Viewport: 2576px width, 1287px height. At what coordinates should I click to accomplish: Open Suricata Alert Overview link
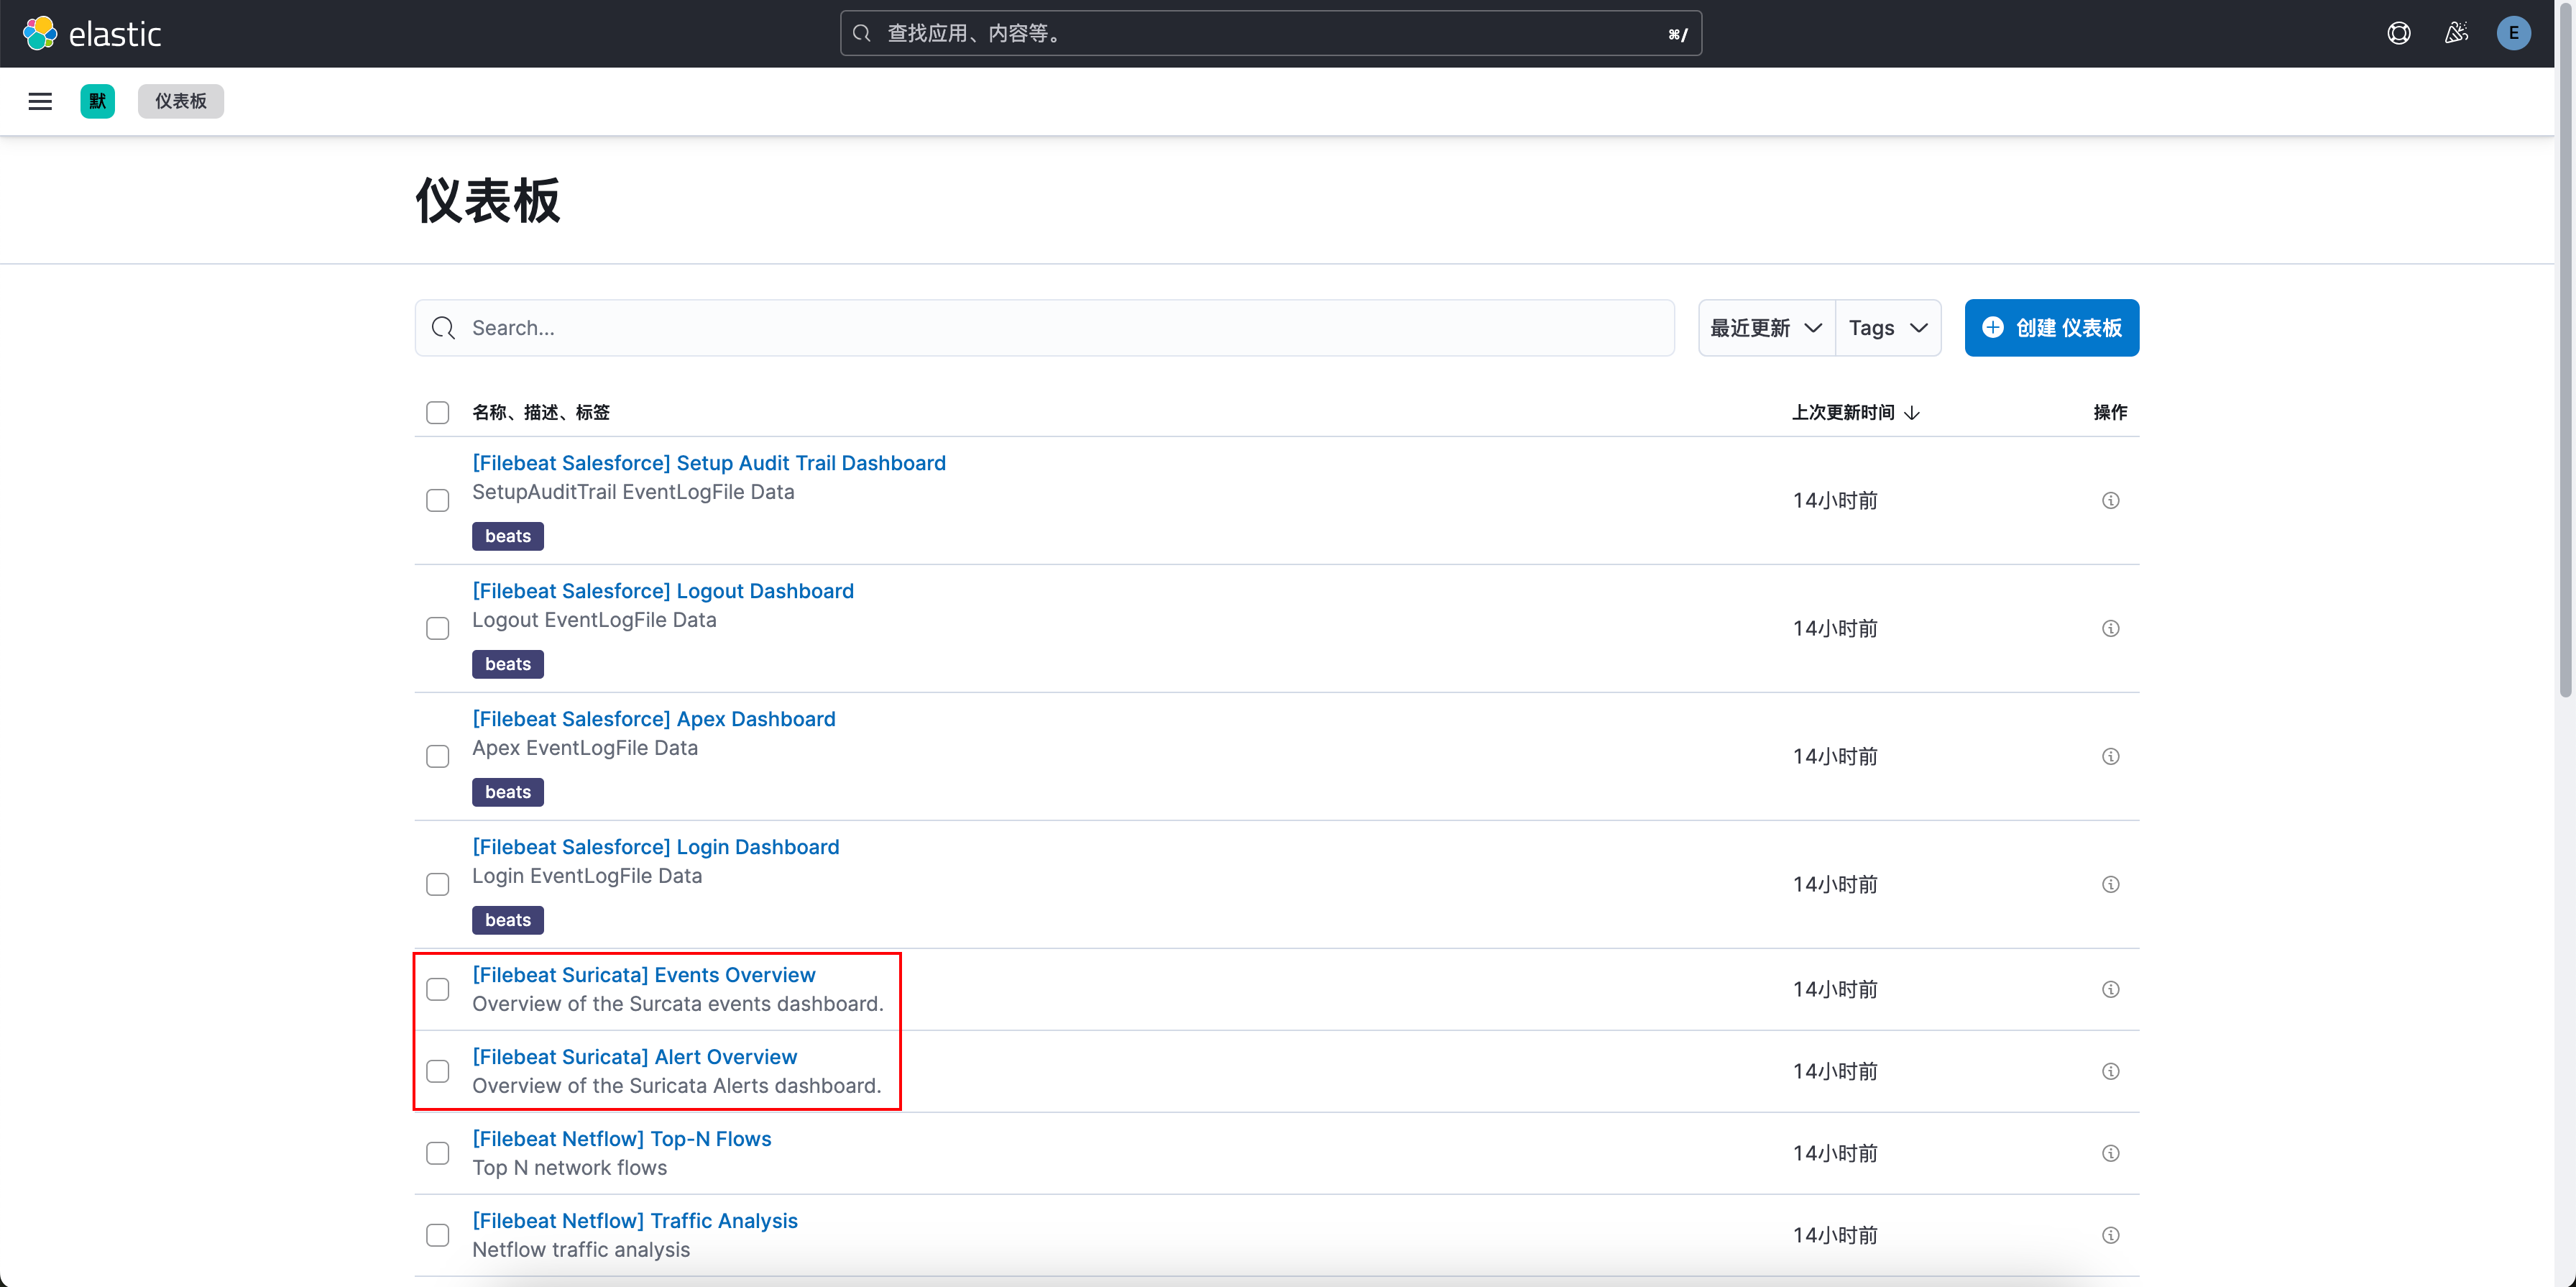click(x=635, y=1057)
